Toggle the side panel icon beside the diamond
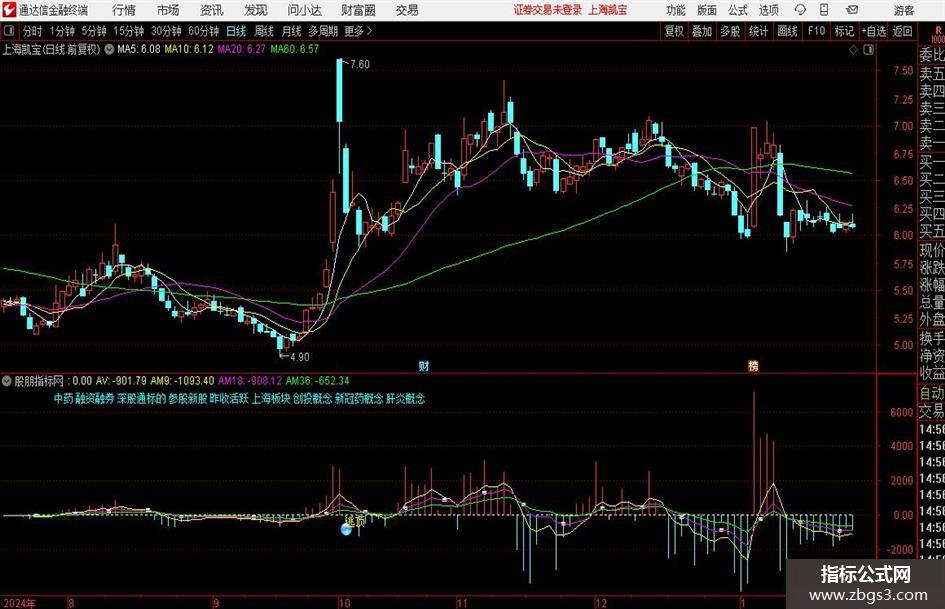 pyautogui.click(x=868, y=50)
